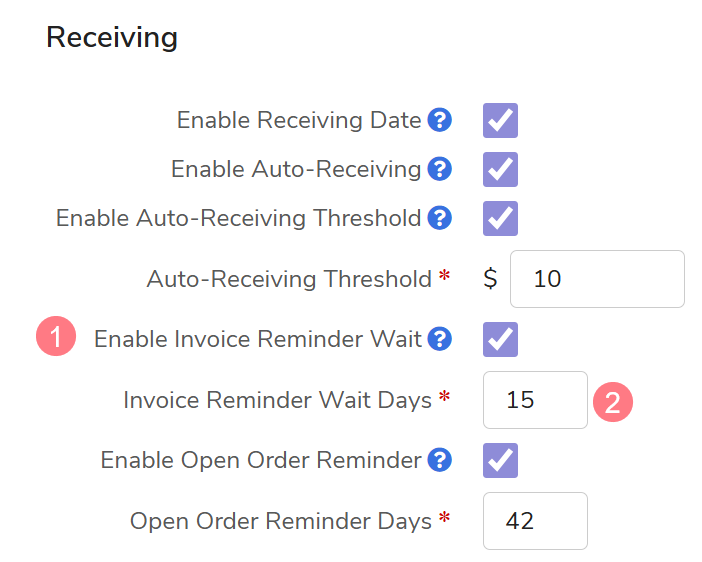Uncheck Enable Invoice Reminder Wait checkbox
The image size is (702, 562).
[x=500, y=340]
